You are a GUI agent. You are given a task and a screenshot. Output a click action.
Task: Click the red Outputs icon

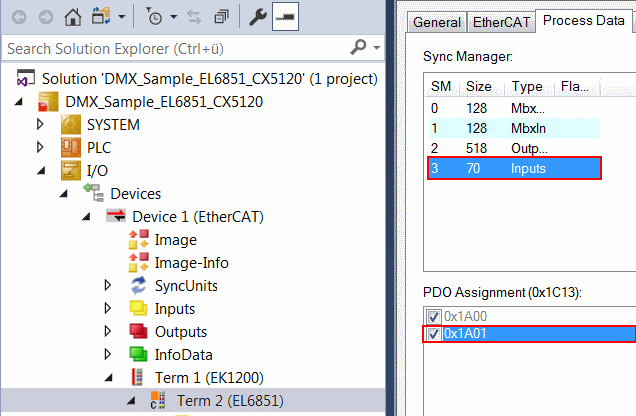(x=138, y=331)
